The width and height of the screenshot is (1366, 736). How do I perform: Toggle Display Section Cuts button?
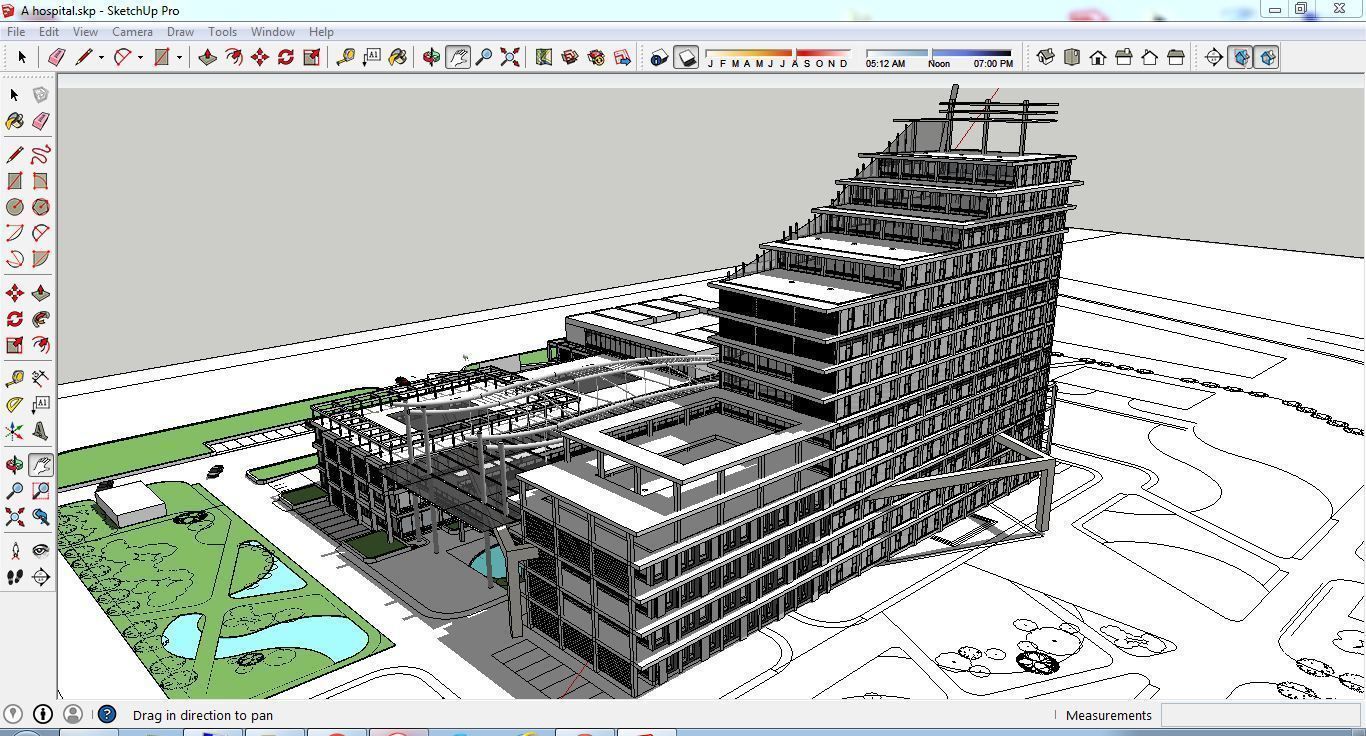(1266, 58)
